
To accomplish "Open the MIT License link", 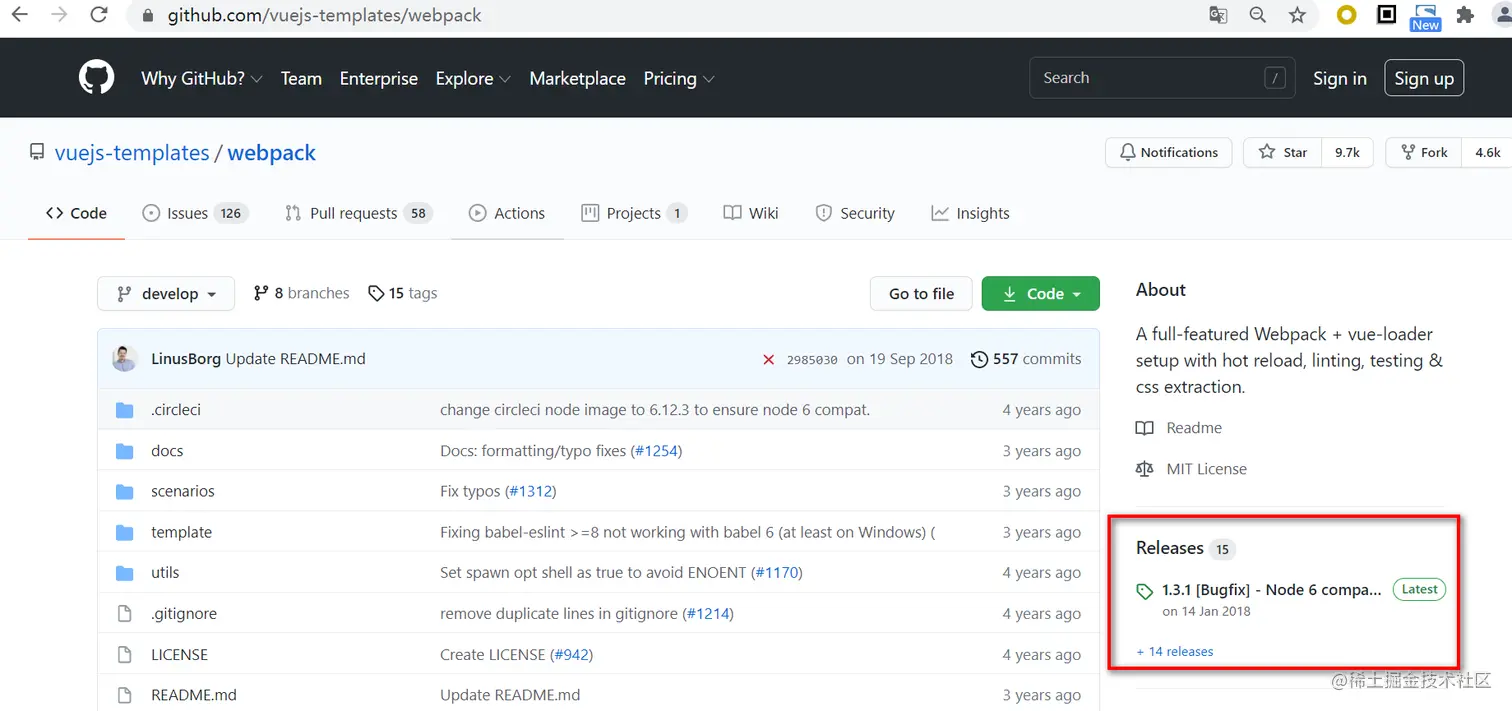I will point(1206,469).
